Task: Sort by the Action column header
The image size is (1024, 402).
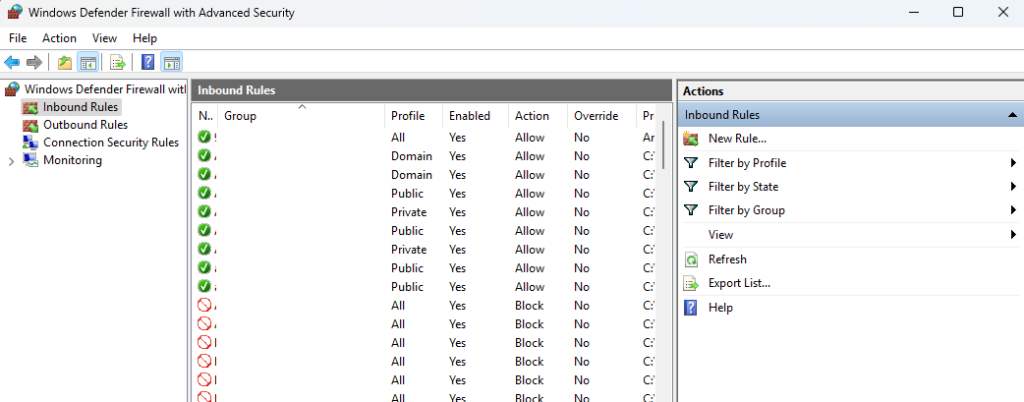Action: (538, 116)
